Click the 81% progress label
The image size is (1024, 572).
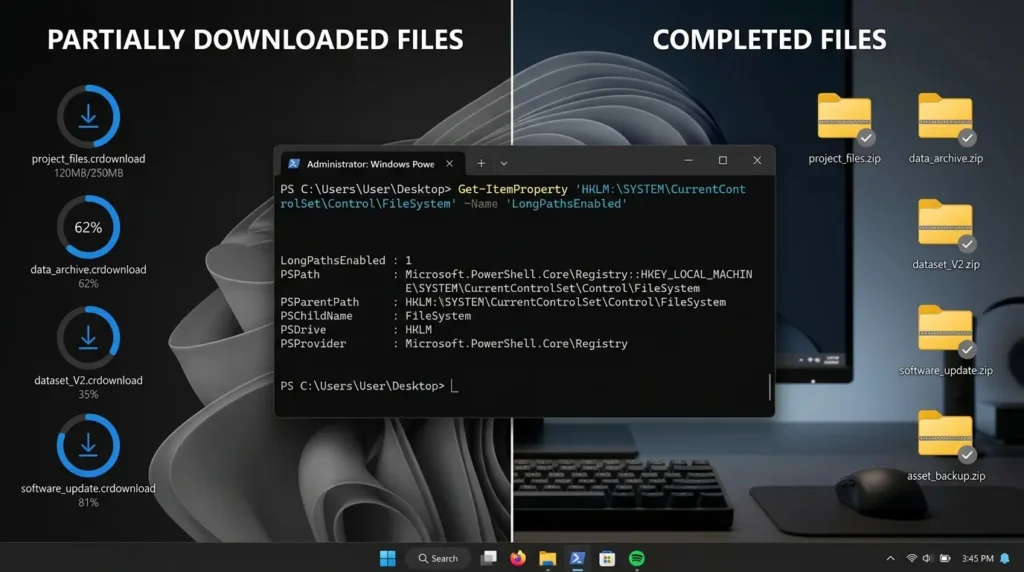88,503
